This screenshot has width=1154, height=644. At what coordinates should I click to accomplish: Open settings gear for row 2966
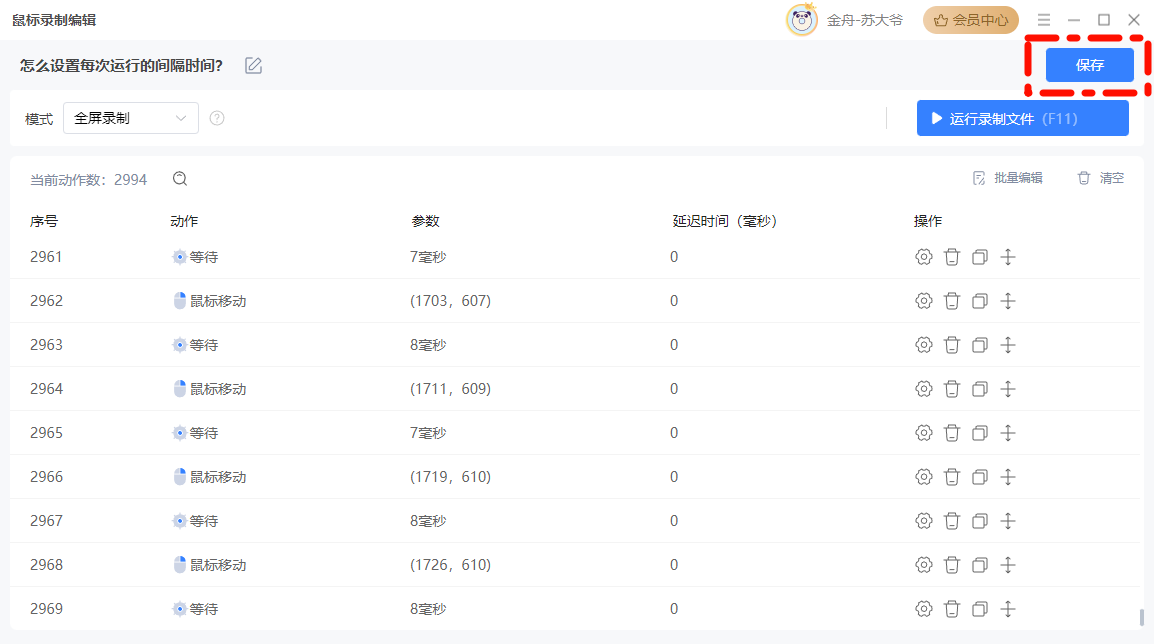pos(924,477)
